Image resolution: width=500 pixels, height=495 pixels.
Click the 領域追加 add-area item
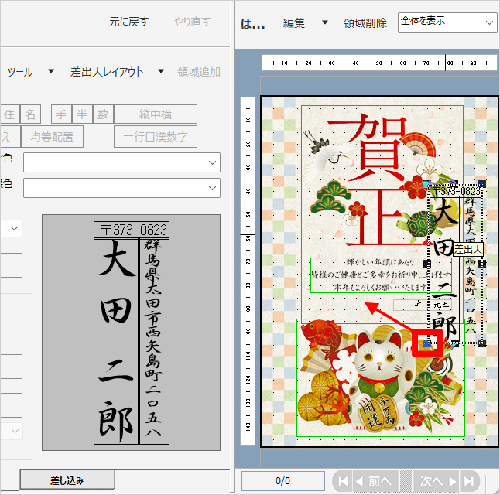199,72
